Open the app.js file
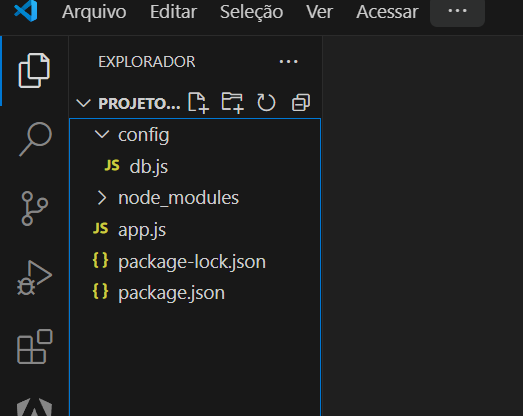Viewport: 523px width, 416px height. pyautogui.click(x=195, y=230)
